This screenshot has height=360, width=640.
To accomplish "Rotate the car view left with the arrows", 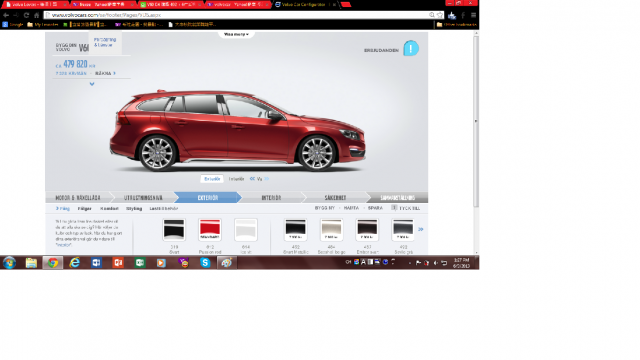I will (x=252, y=179).
